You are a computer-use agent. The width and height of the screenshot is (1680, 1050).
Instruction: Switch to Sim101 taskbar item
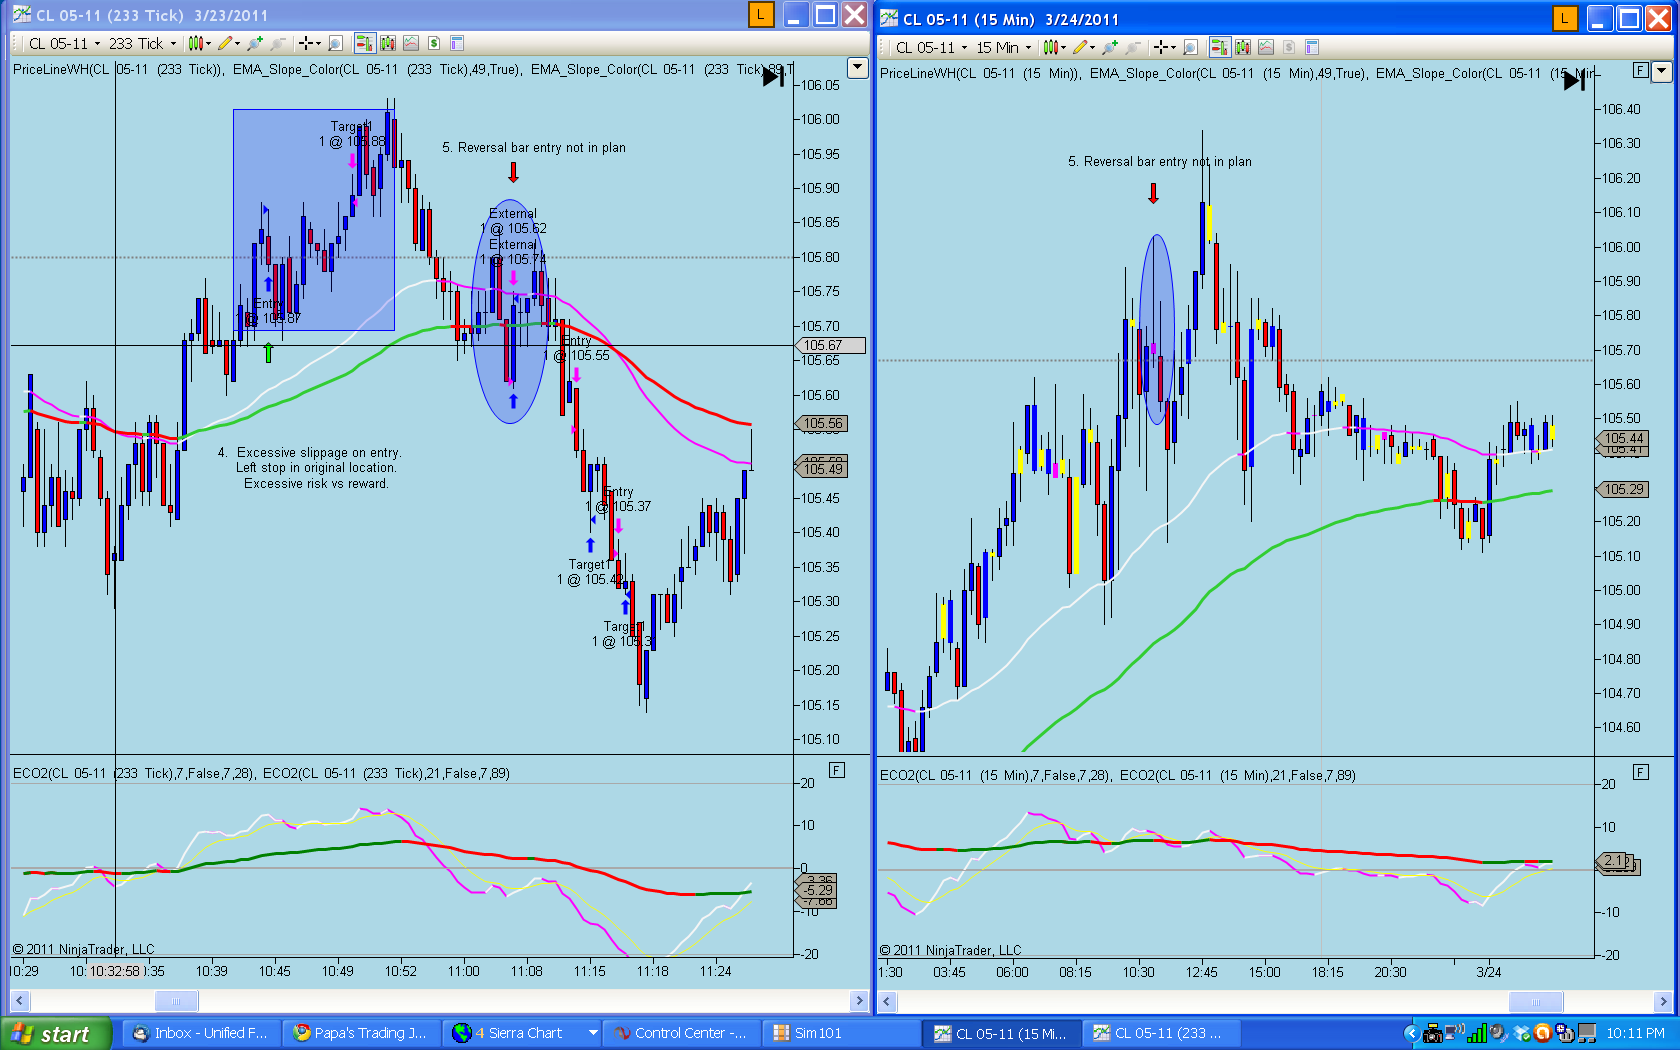[x=842, y=1033]
